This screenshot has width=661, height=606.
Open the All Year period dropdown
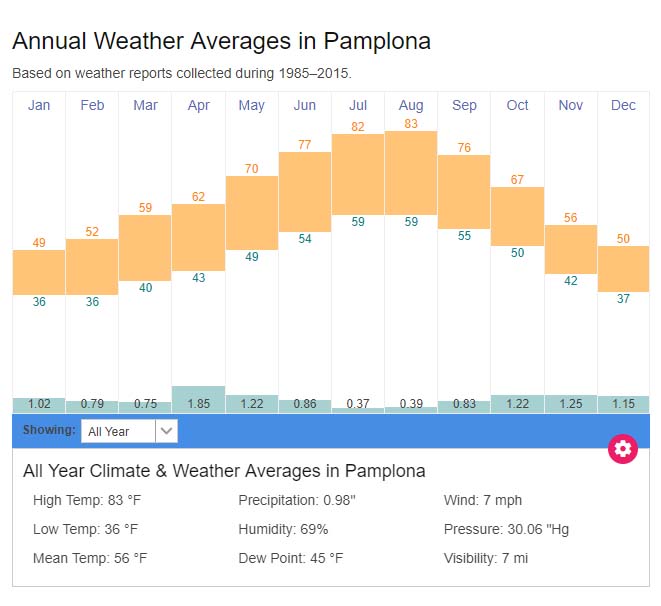pos(118,431)
